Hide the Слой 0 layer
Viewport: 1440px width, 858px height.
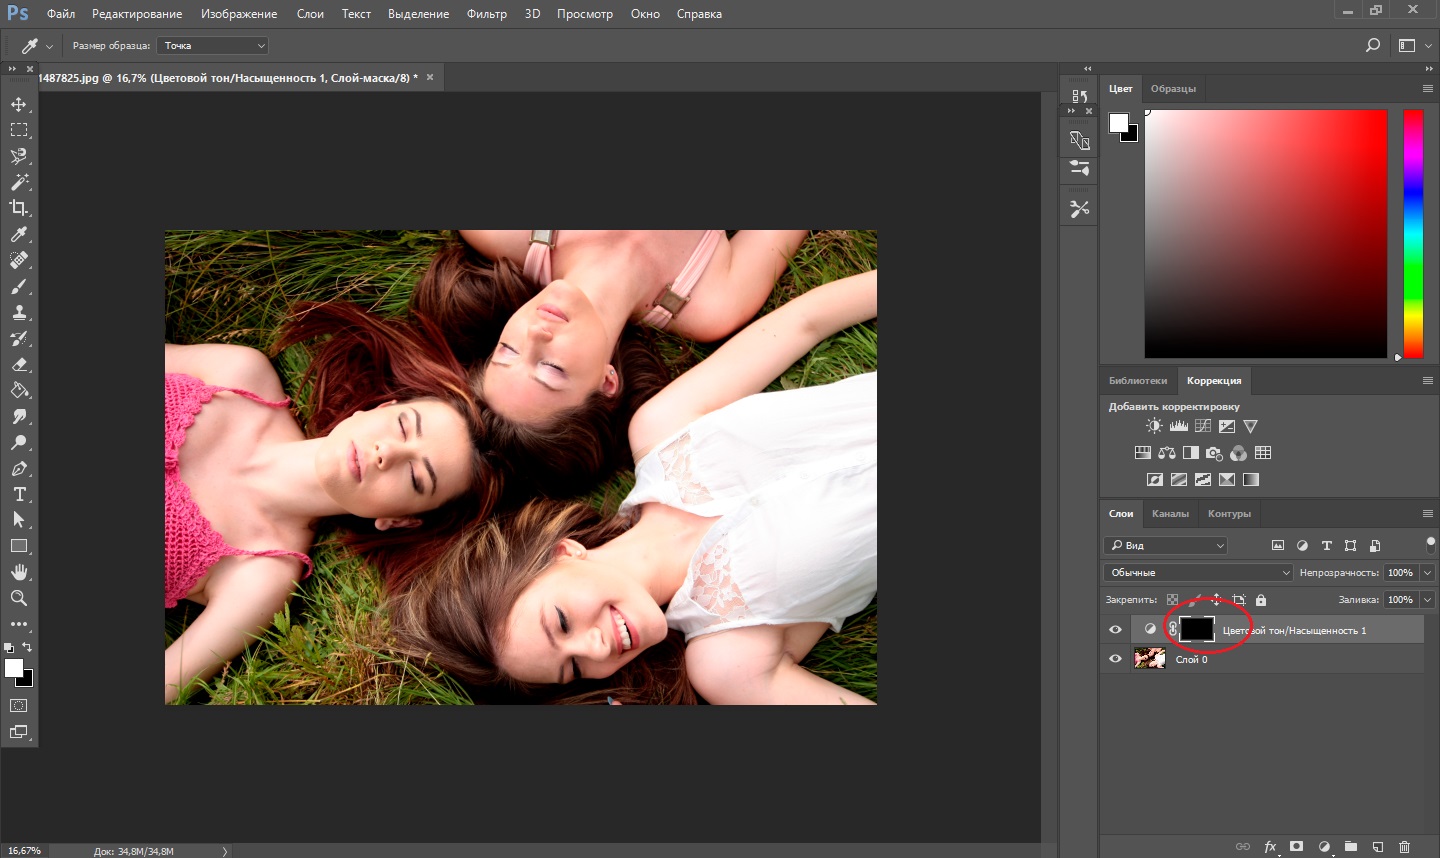pos(1115,659)
